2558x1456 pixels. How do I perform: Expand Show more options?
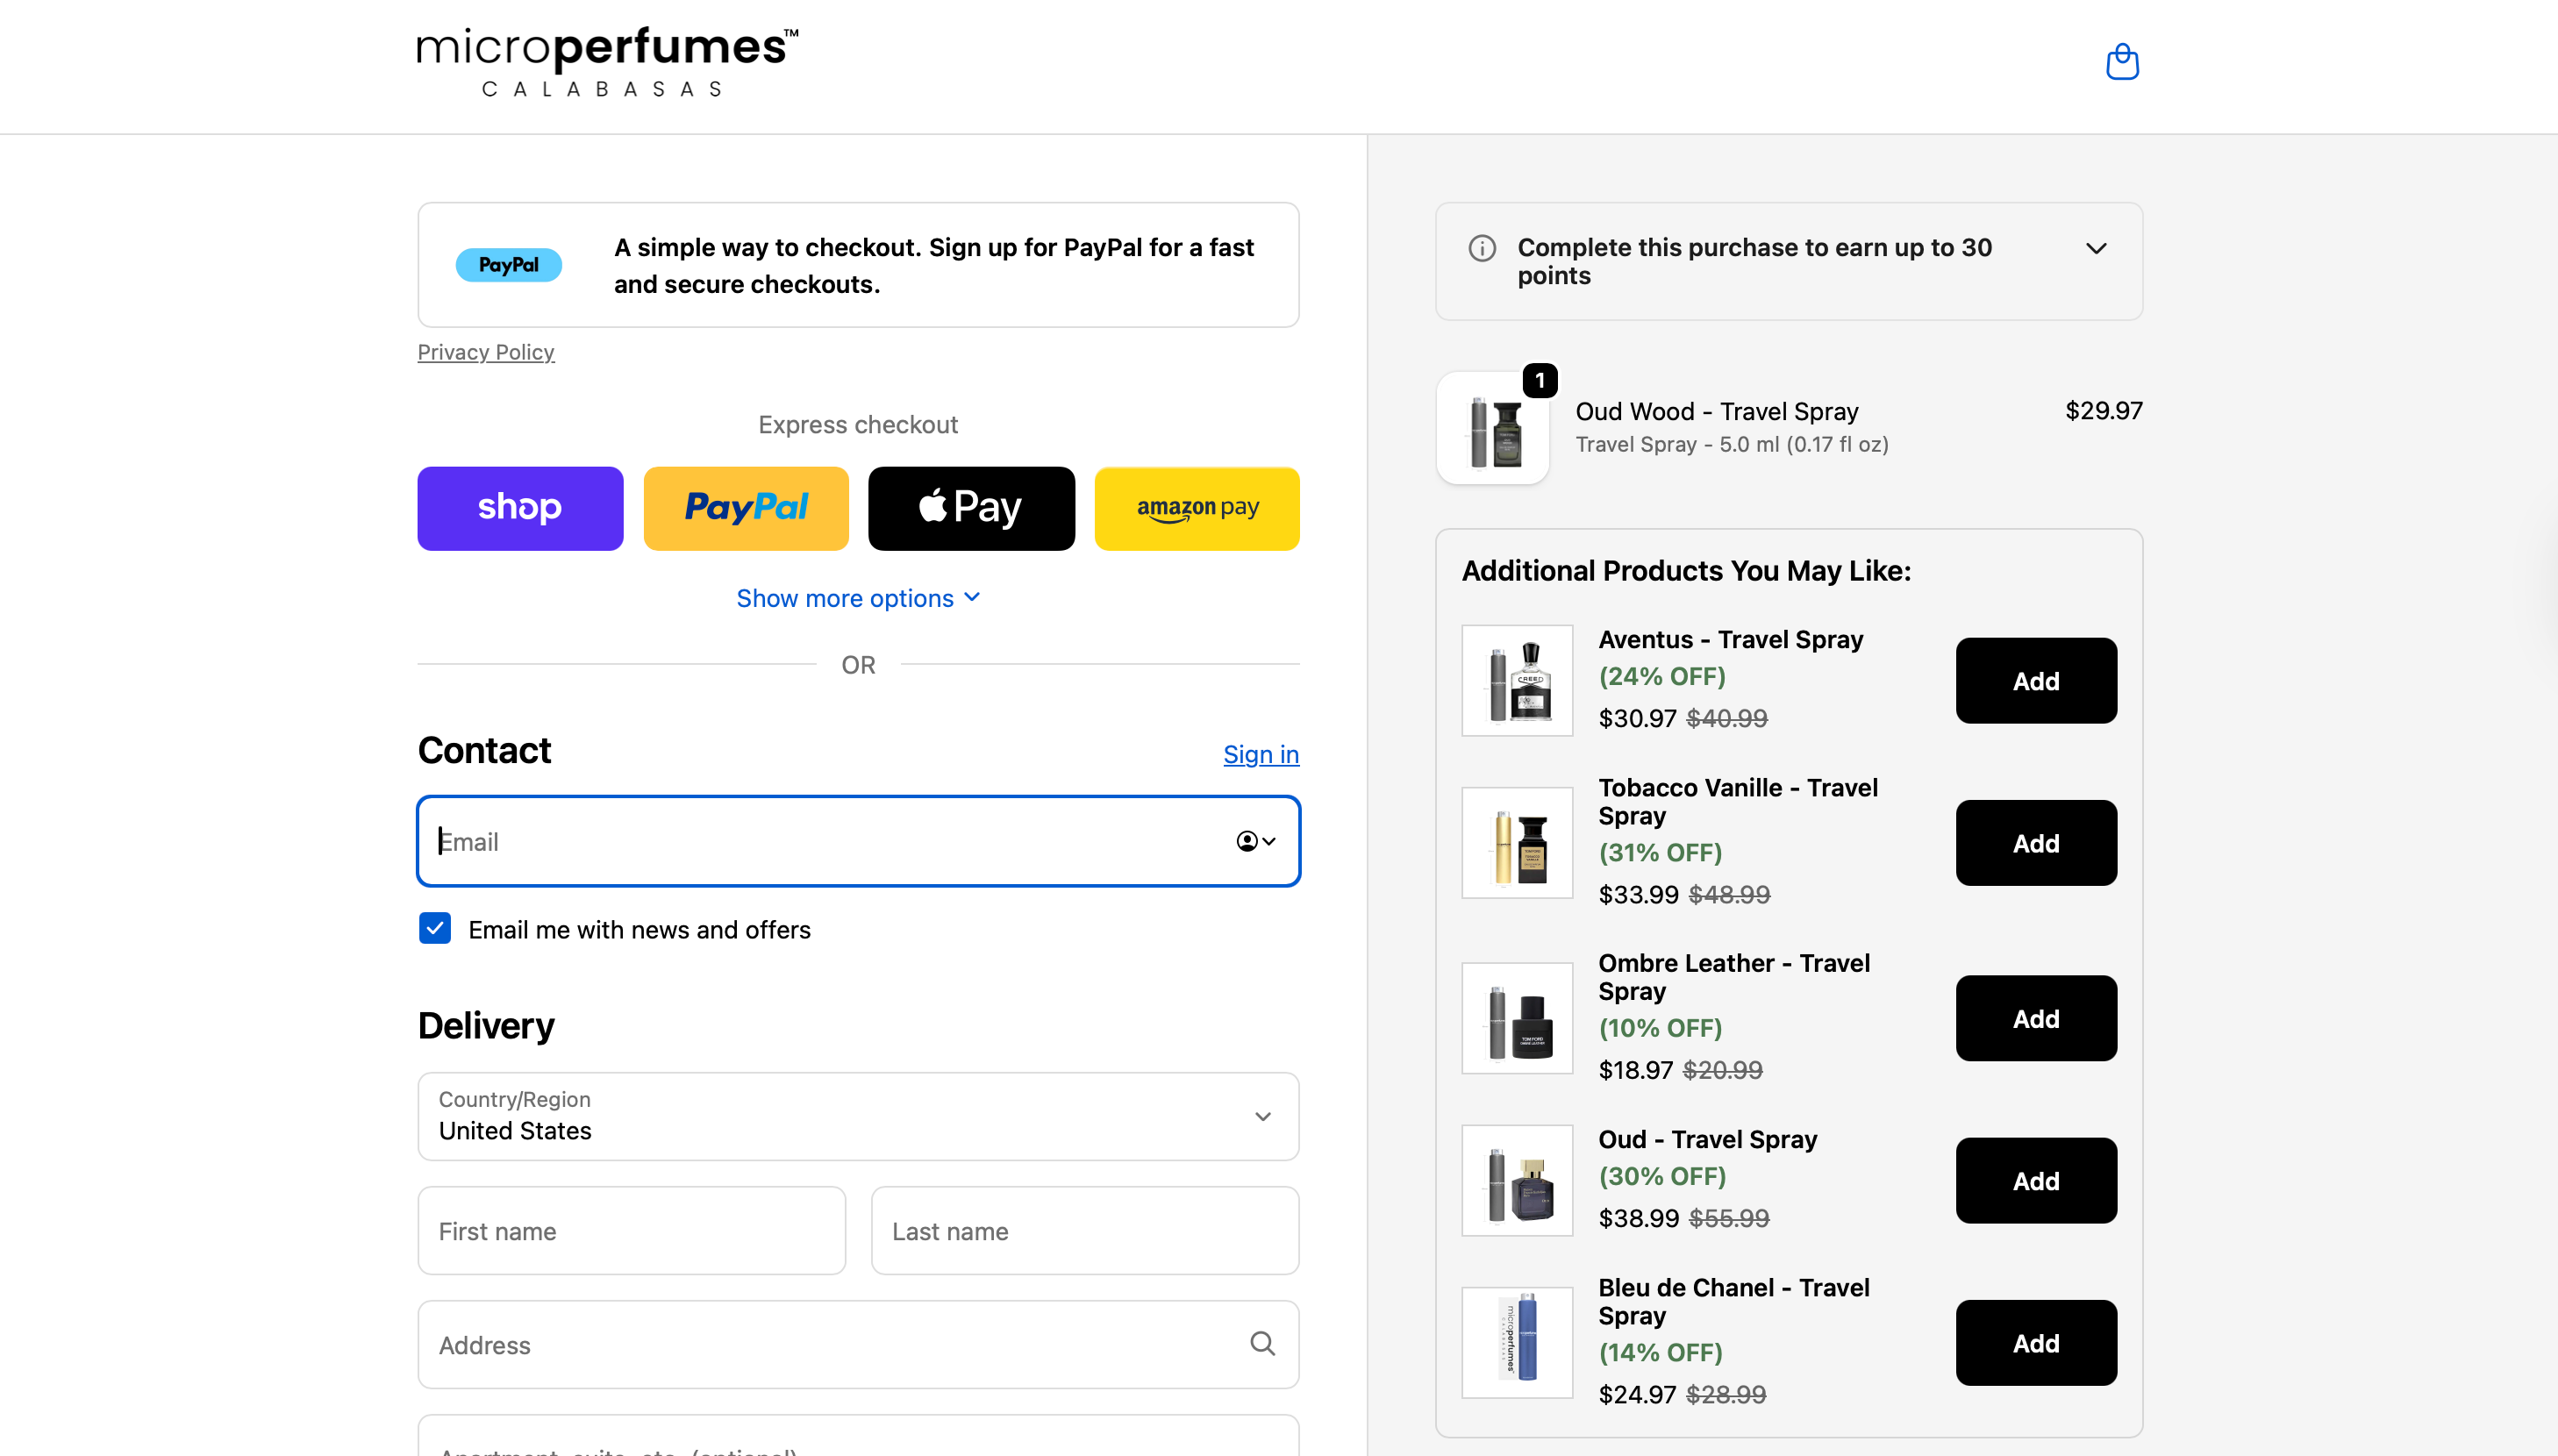(857, 597)
